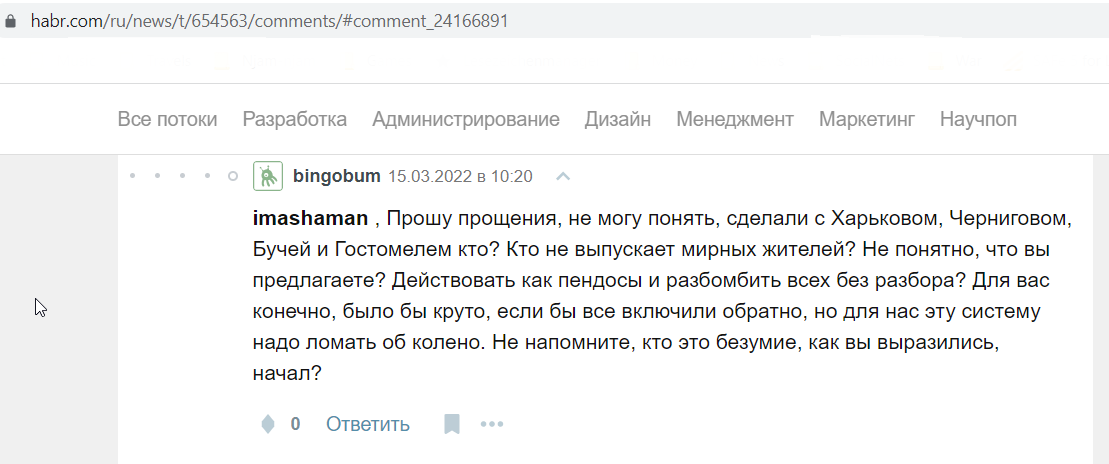Viewport: 1109px width, 464px height.
Task: Open bingobum's green avatar image
Action: (268, 176)
